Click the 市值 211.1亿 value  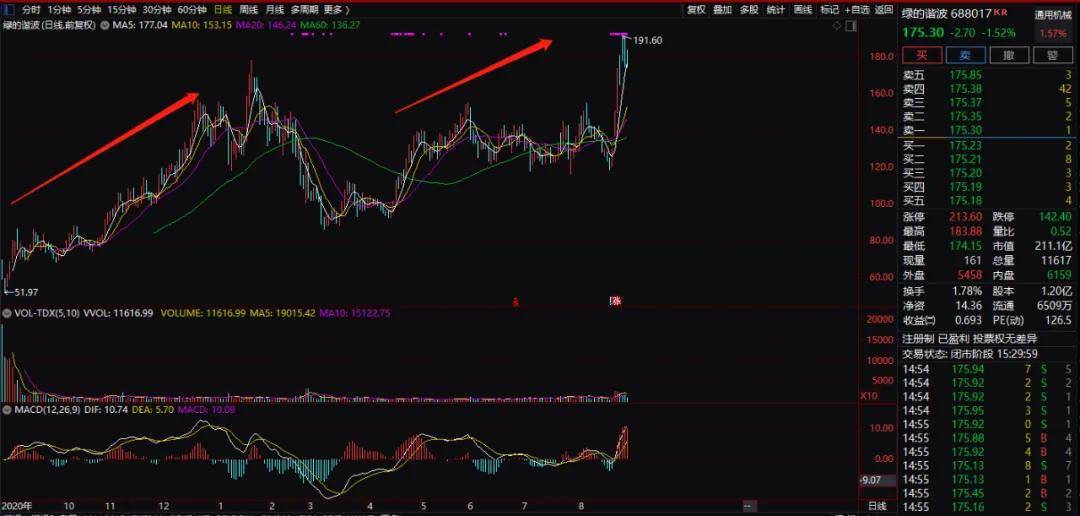[1053, 246]
